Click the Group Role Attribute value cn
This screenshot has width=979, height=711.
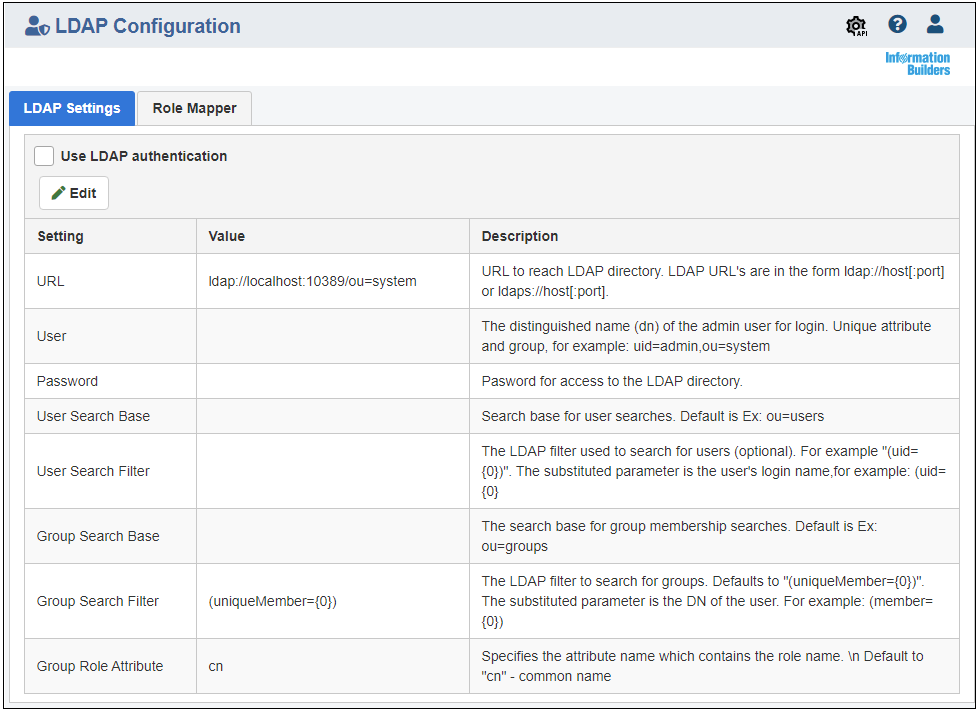[x=215, y=666]
